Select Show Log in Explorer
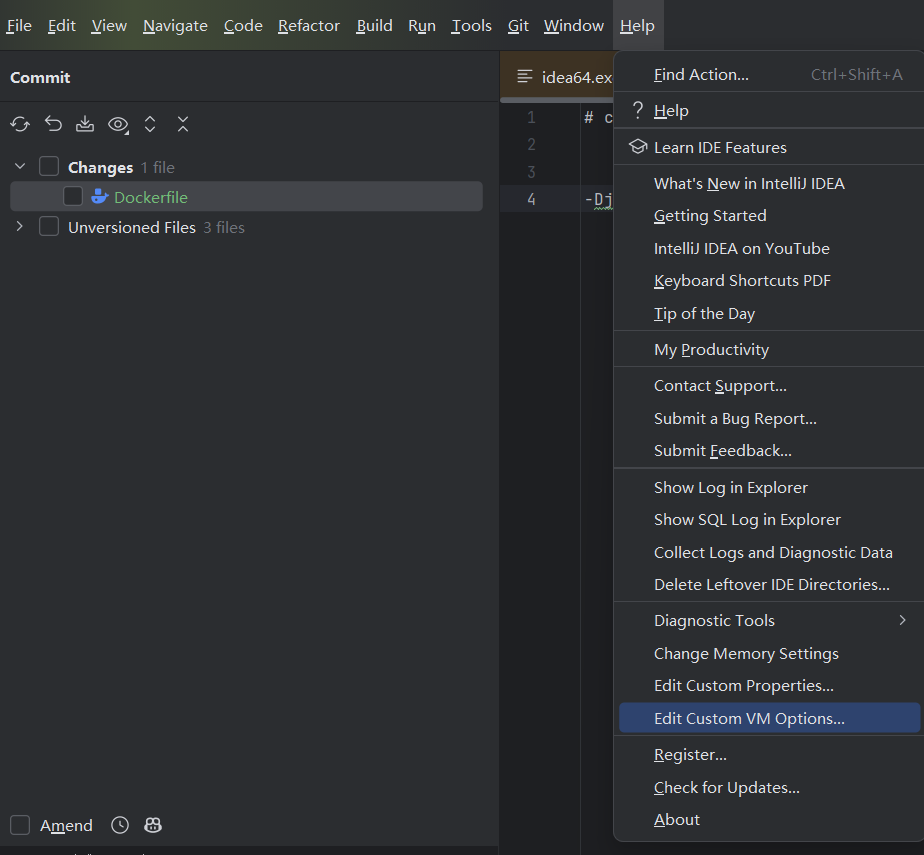The height and width of the screenshot is (855, 924). (x=769, y=487)
